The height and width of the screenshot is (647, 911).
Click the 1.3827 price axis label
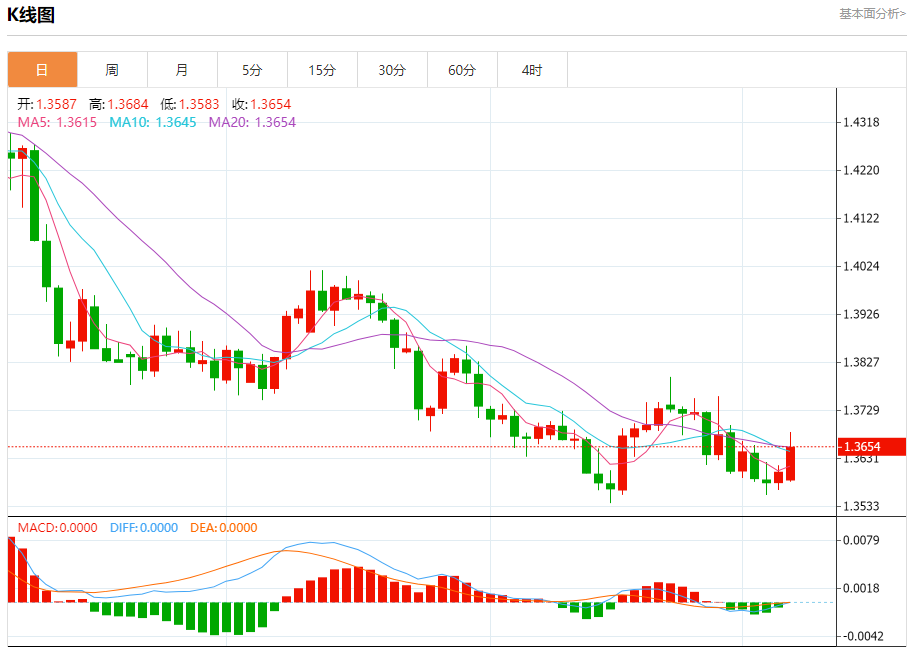[861, 362]
